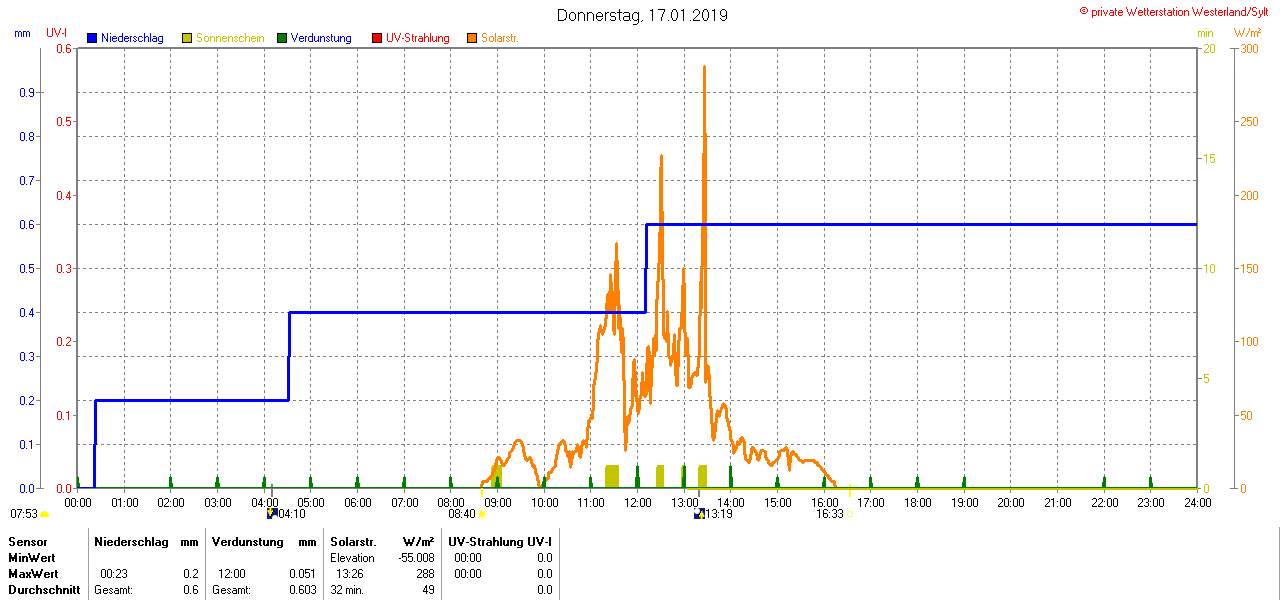Click the 250 value on the W/m² axis

tap(1248, 121)
